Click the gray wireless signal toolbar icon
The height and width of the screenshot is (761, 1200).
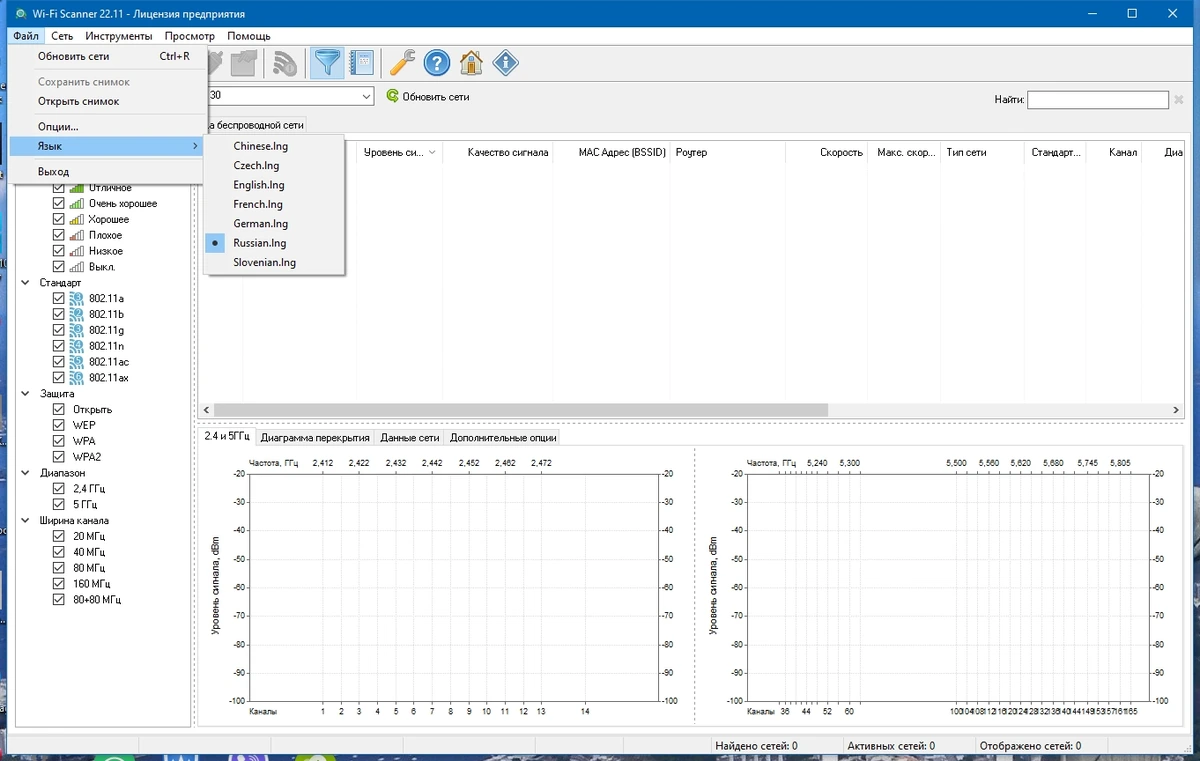(285, 64)
